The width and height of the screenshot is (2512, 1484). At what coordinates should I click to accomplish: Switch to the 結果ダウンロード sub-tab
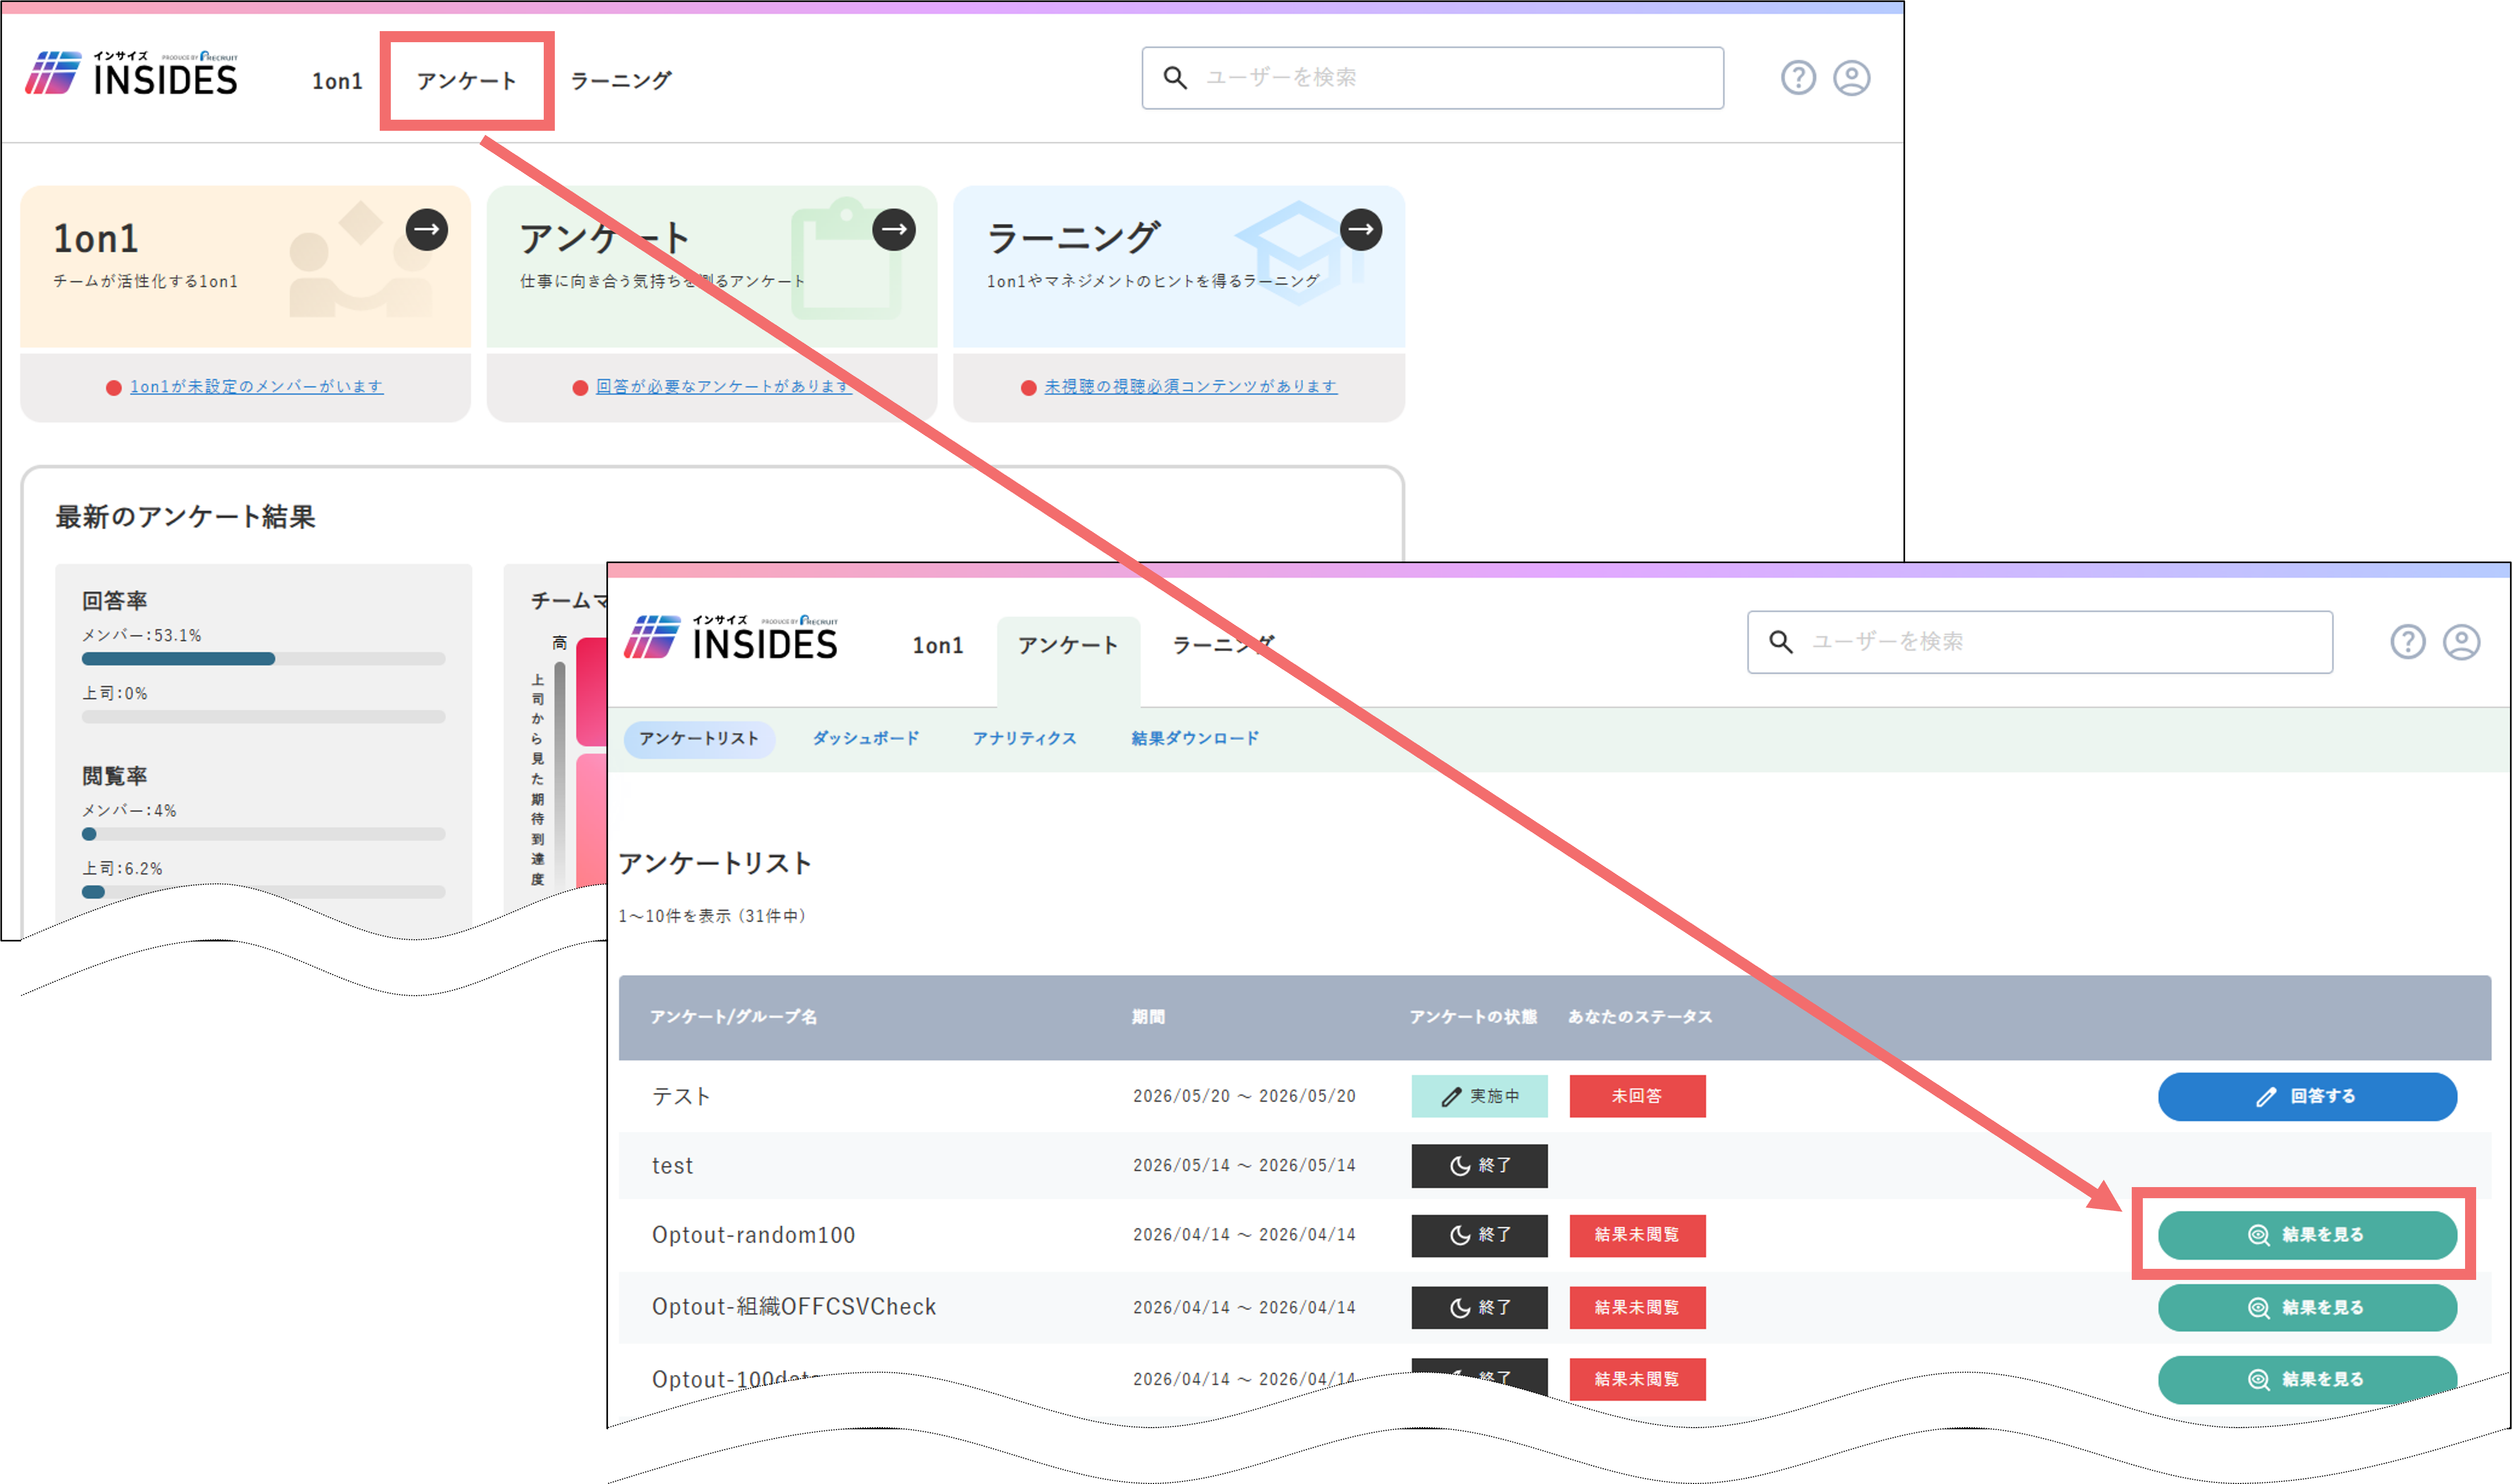pyautogui.click(x=1195, y=739)
